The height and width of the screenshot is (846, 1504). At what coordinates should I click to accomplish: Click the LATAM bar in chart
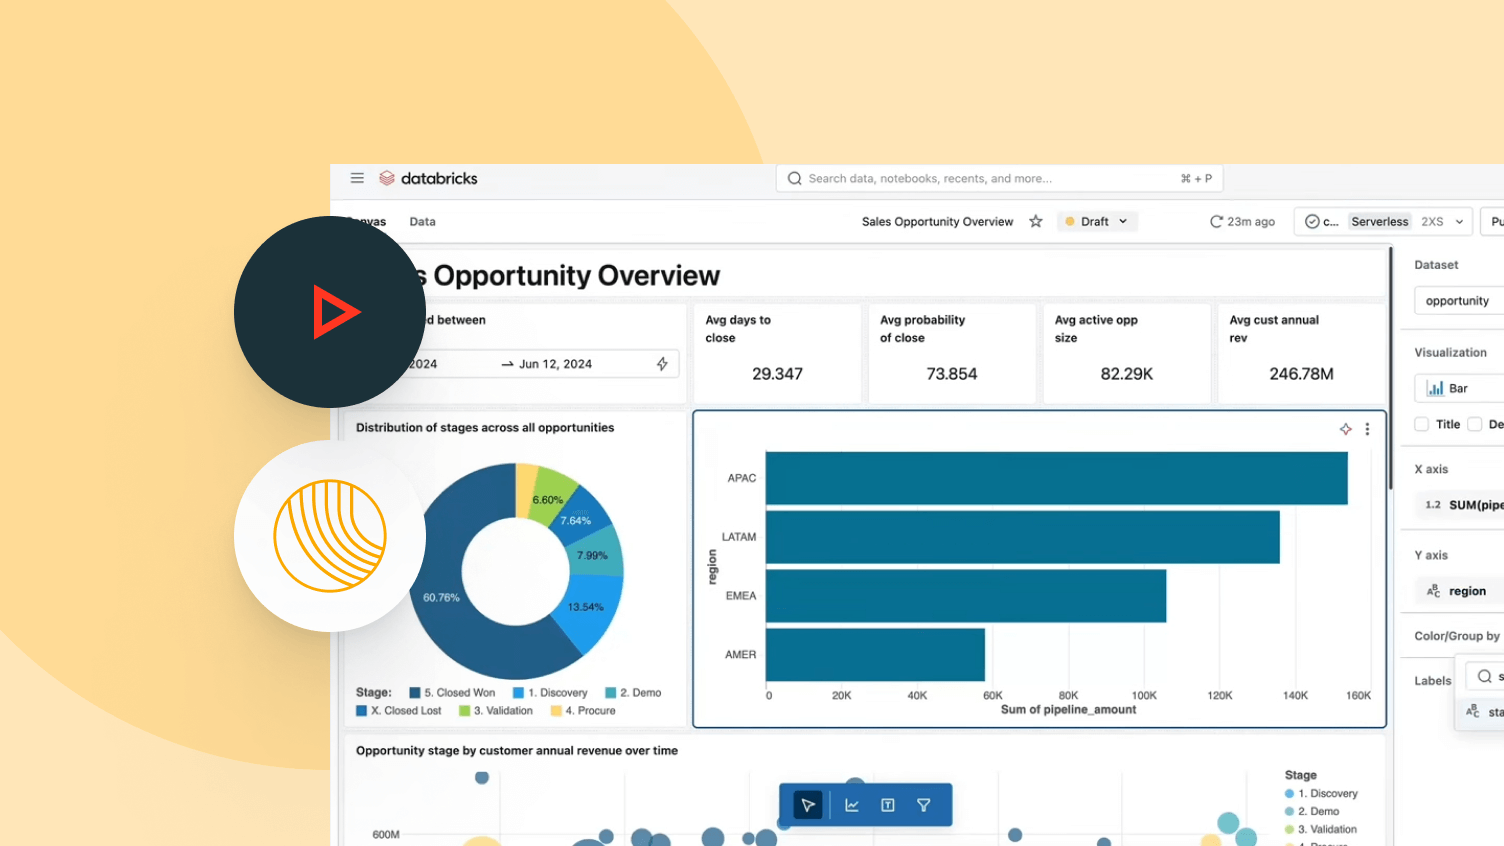tap(1023, 537)
